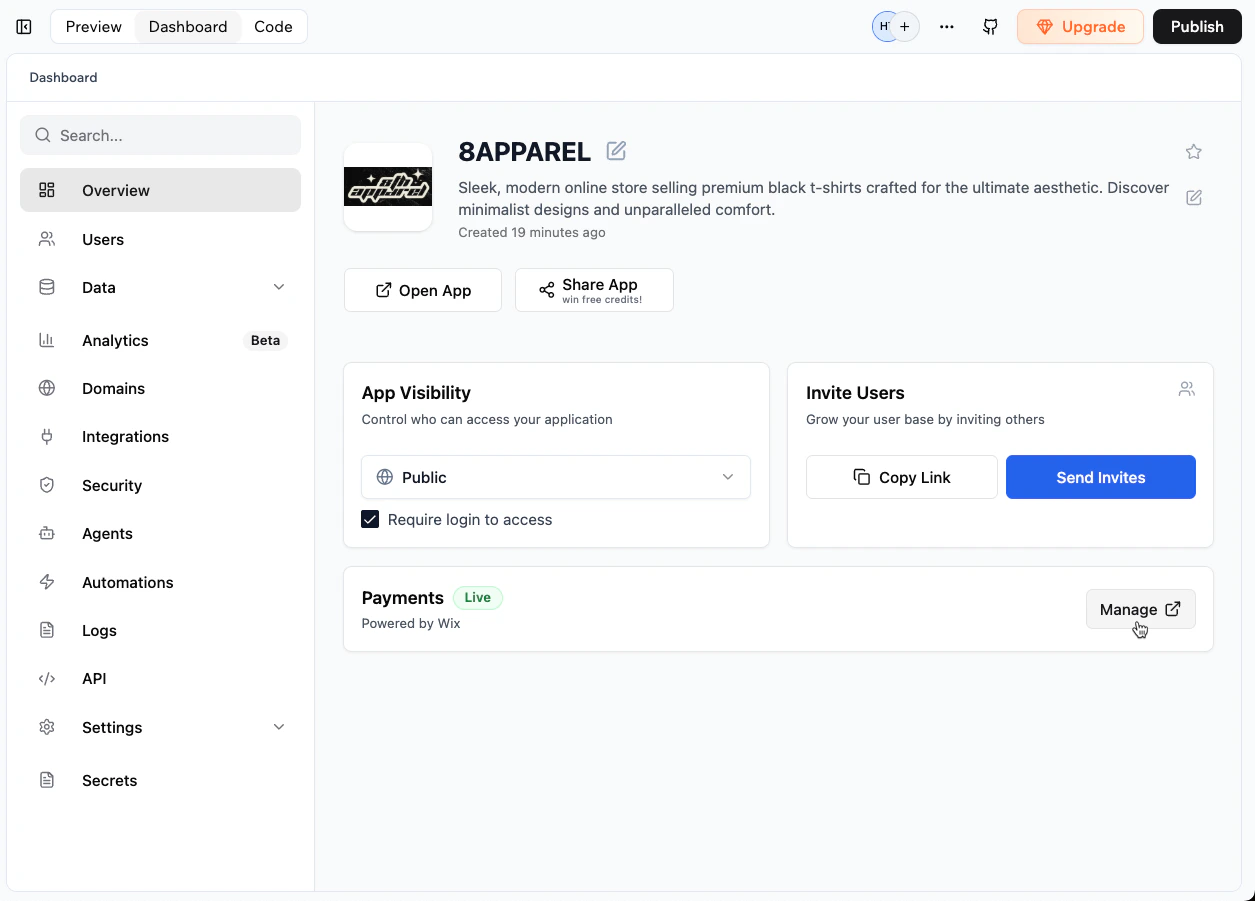Click the users icon in Invite Users card
1255x901 pixels.
tap(1186, 389)
